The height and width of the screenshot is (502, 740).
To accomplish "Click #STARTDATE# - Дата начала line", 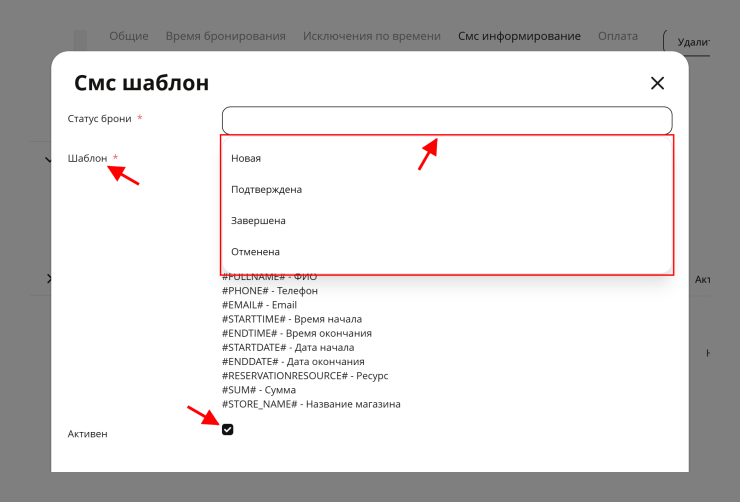I will (x=288, y=347).
